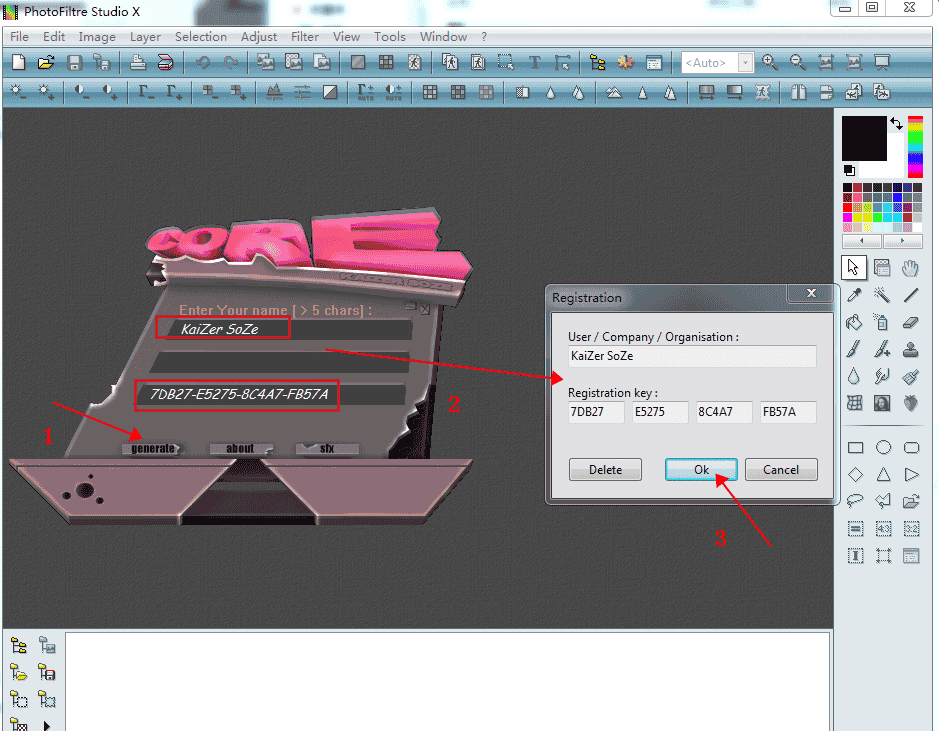Select the Hand move tool
The image size is (939, 731).
(911, 268)
